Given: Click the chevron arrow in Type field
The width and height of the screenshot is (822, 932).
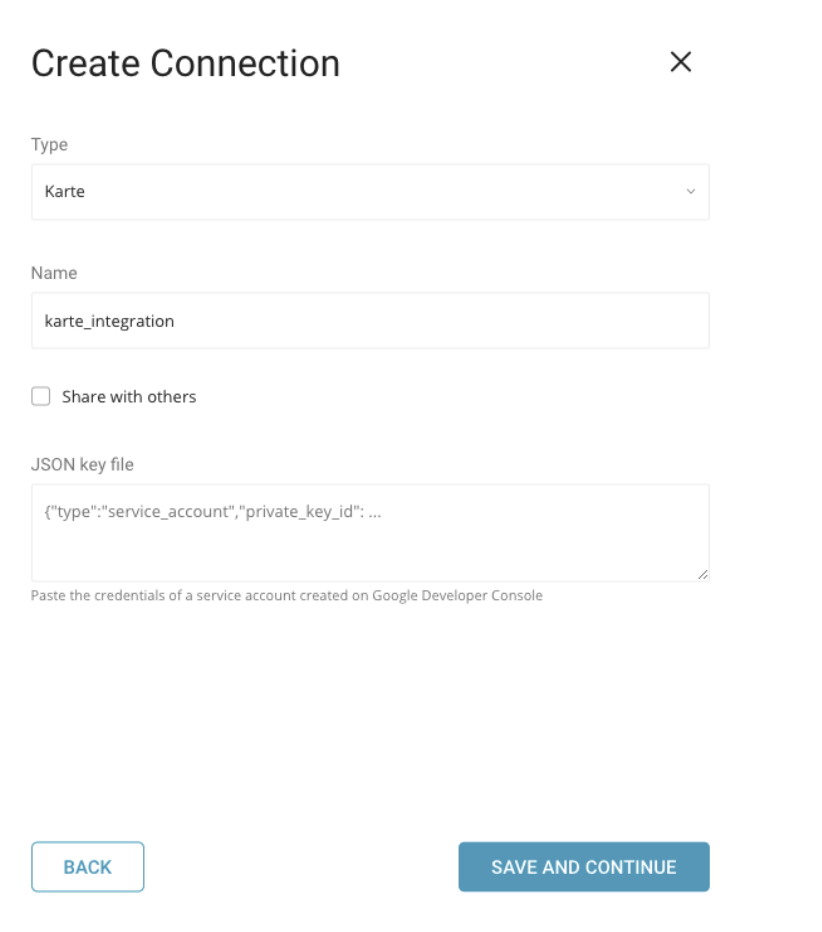Looking at the screenshot, I should 690,192.
